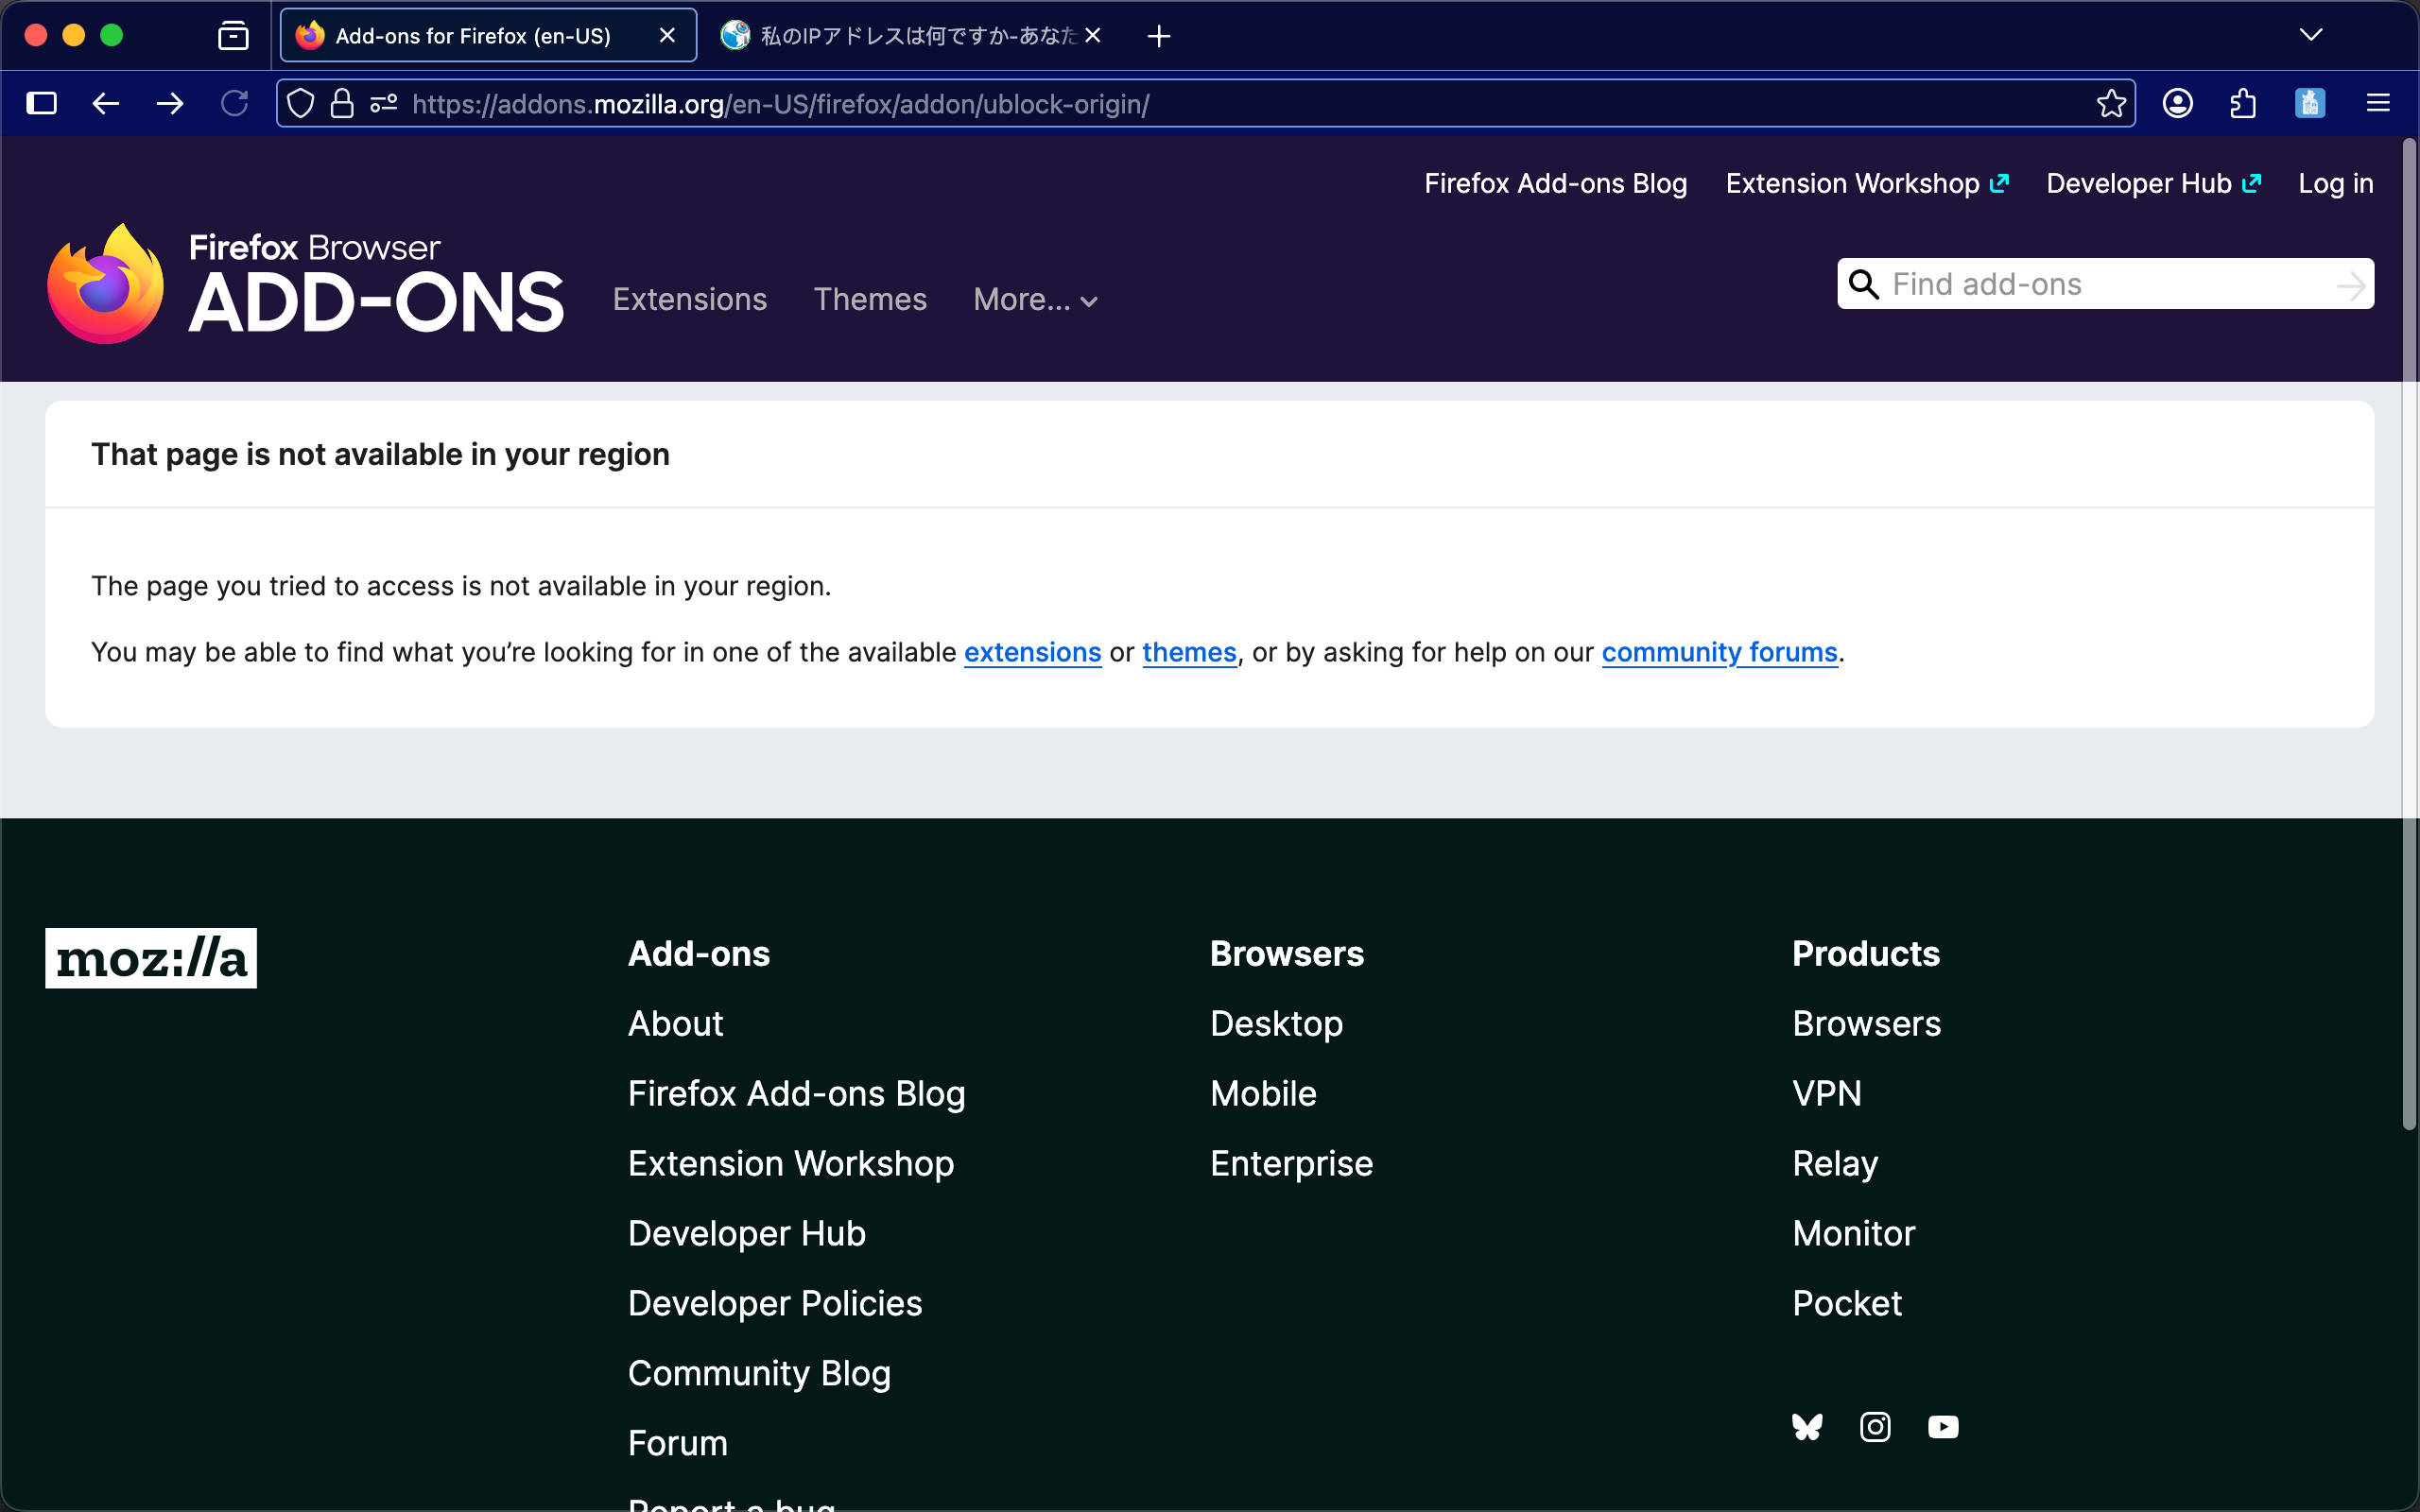Close the Add-ons for Firefox tab
2420x1512 pixels.
pyautogui.click(x=667, y=36)
